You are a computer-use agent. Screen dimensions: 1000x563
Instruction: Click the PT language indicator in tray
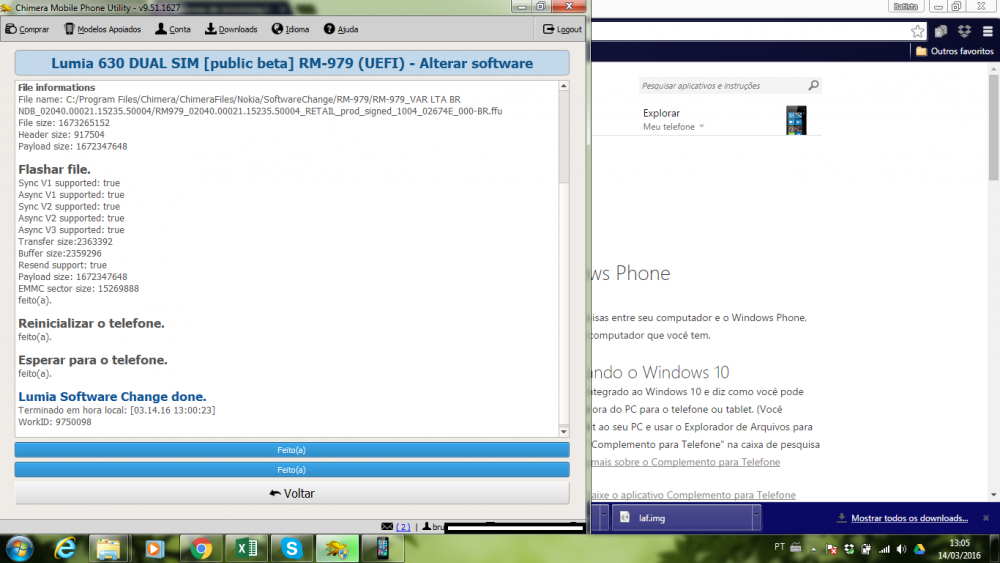(x=779, y=547)
